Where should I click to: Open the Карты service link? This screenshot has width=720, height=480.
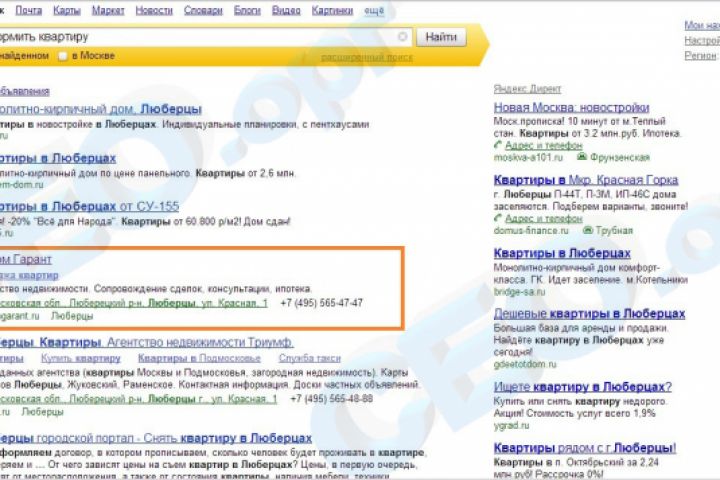click(67, 10)
